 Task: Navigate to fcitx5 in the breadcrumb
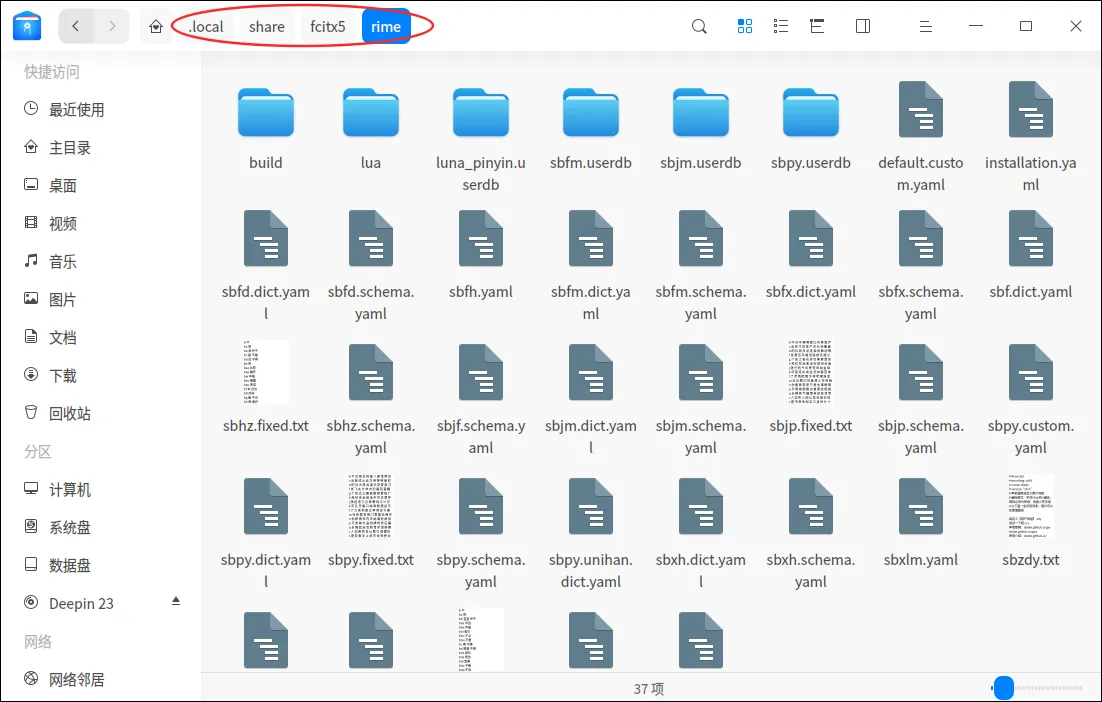pyautogui.click(x=327, y=27)
